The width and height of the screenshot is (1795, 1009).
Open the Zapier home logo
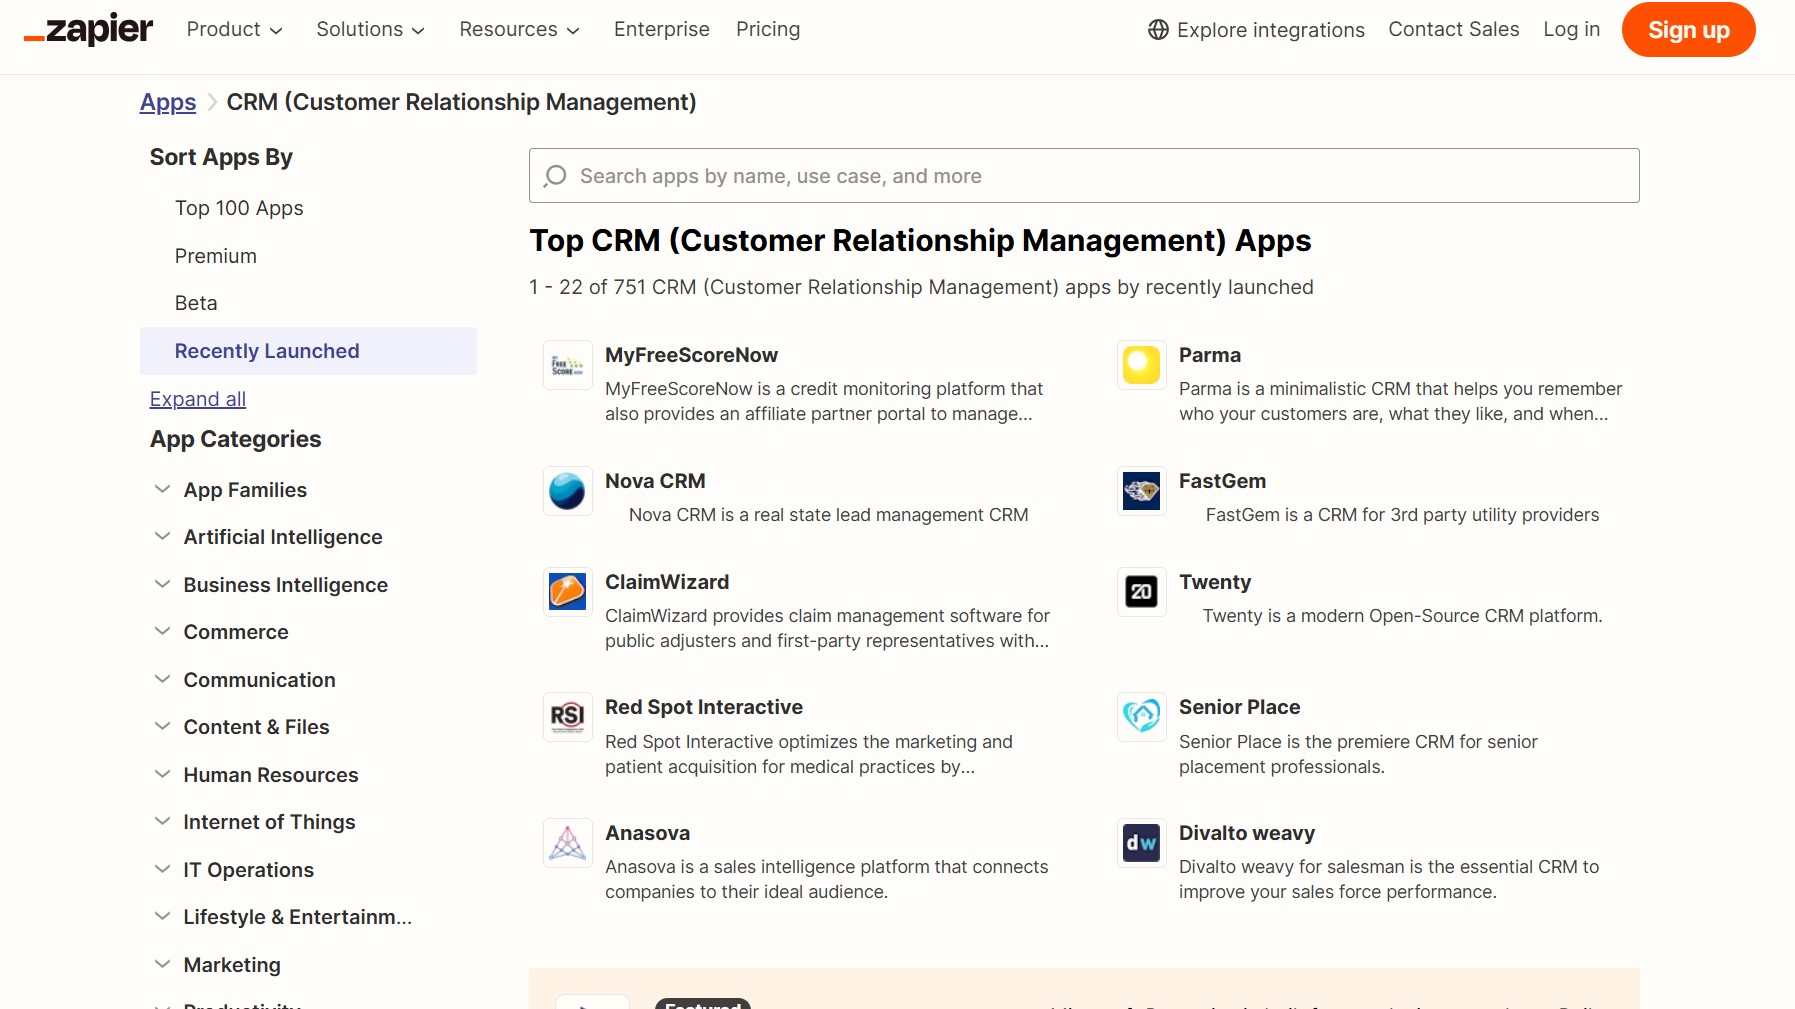[x=88, y=29]
